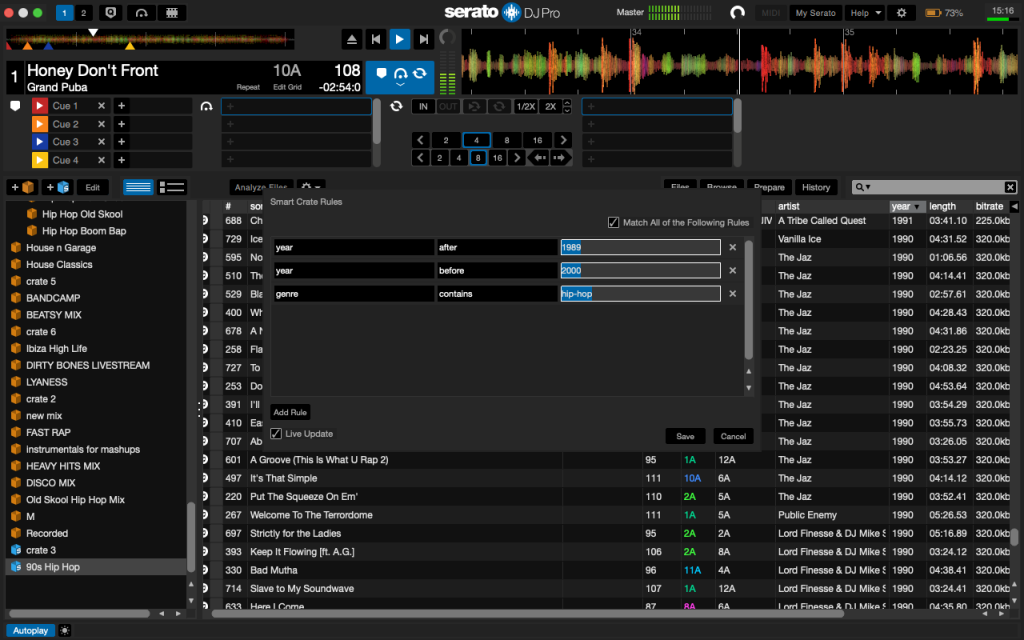Open the FX panel icon

click(172, 12)
